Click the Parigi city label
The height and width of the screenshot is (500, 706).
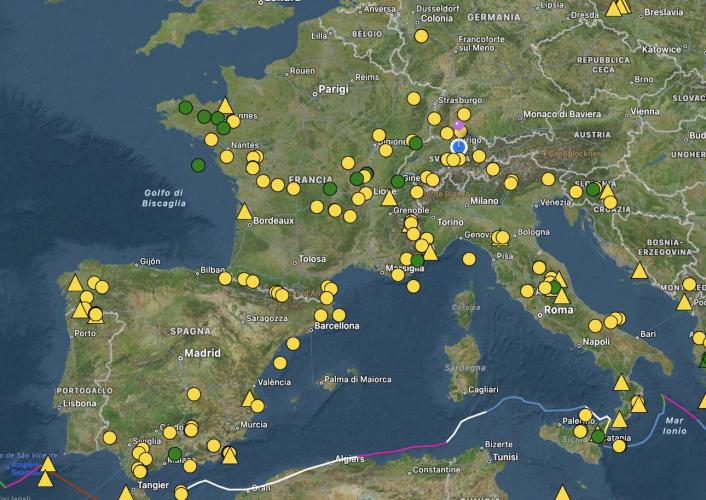(333, 89)
